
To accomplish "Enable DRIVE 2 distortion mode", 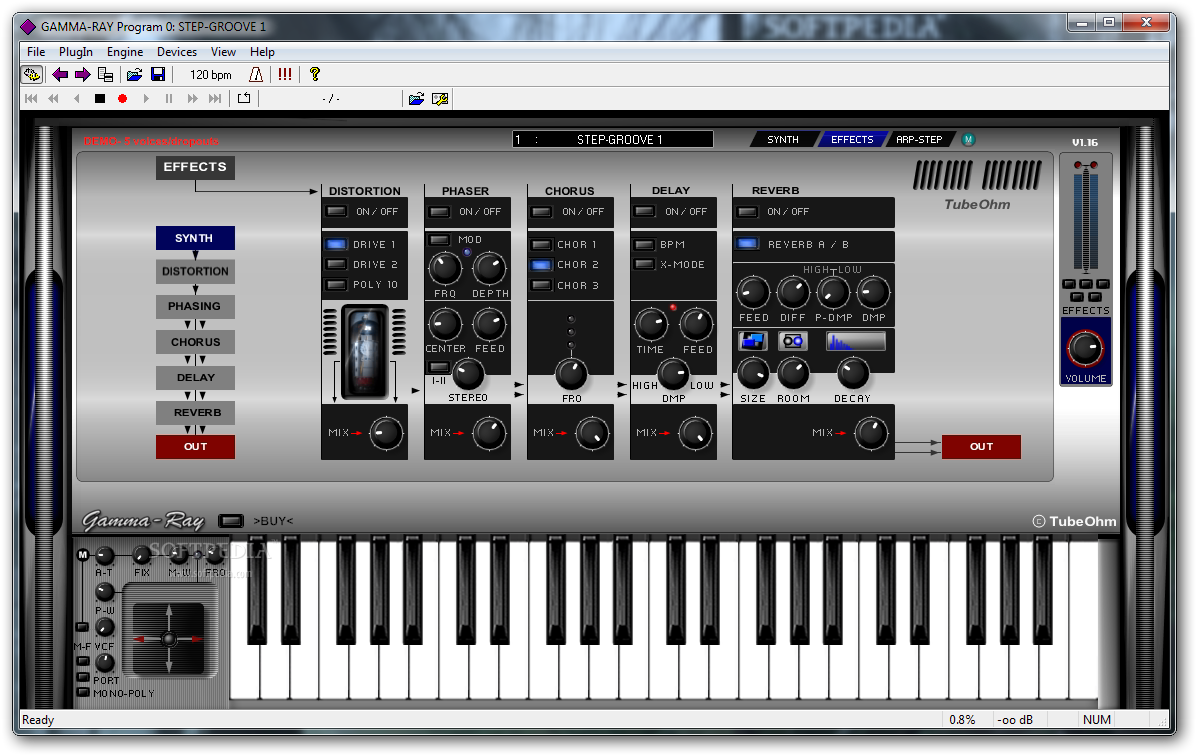I will [x=336, y=264].
